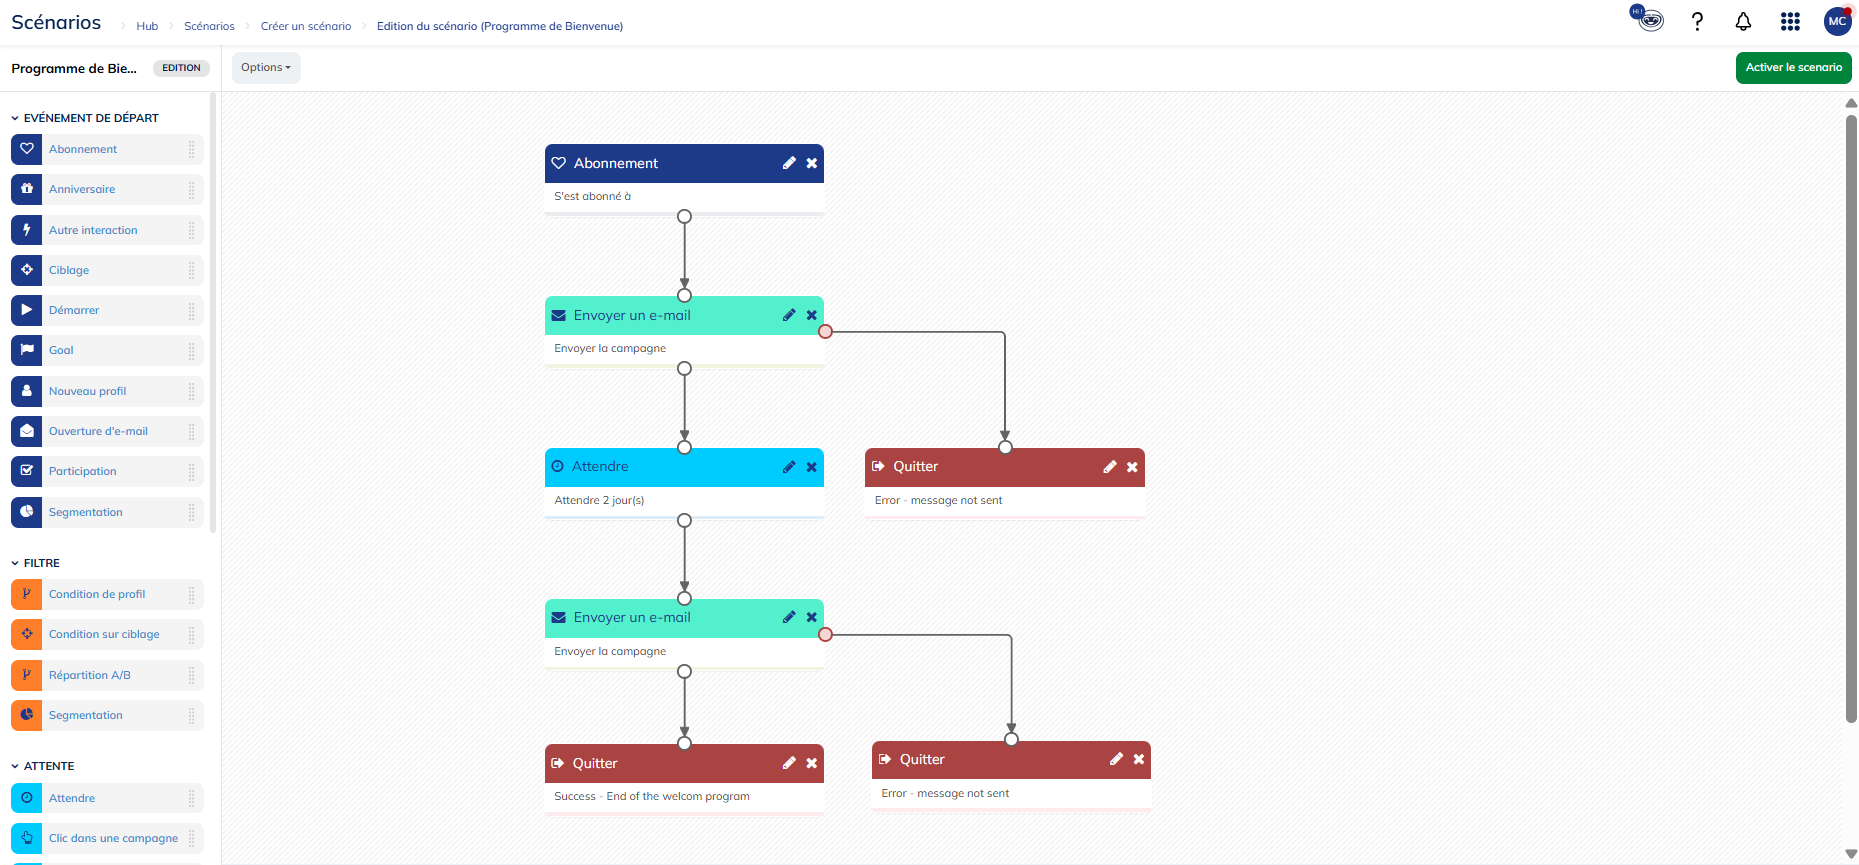Image resolution: width=1859 pixels, height=865 pixels.
Task: Edit the Success Quitter node via pencil icon
Action: pyautogui.click(x=789, y=763)
